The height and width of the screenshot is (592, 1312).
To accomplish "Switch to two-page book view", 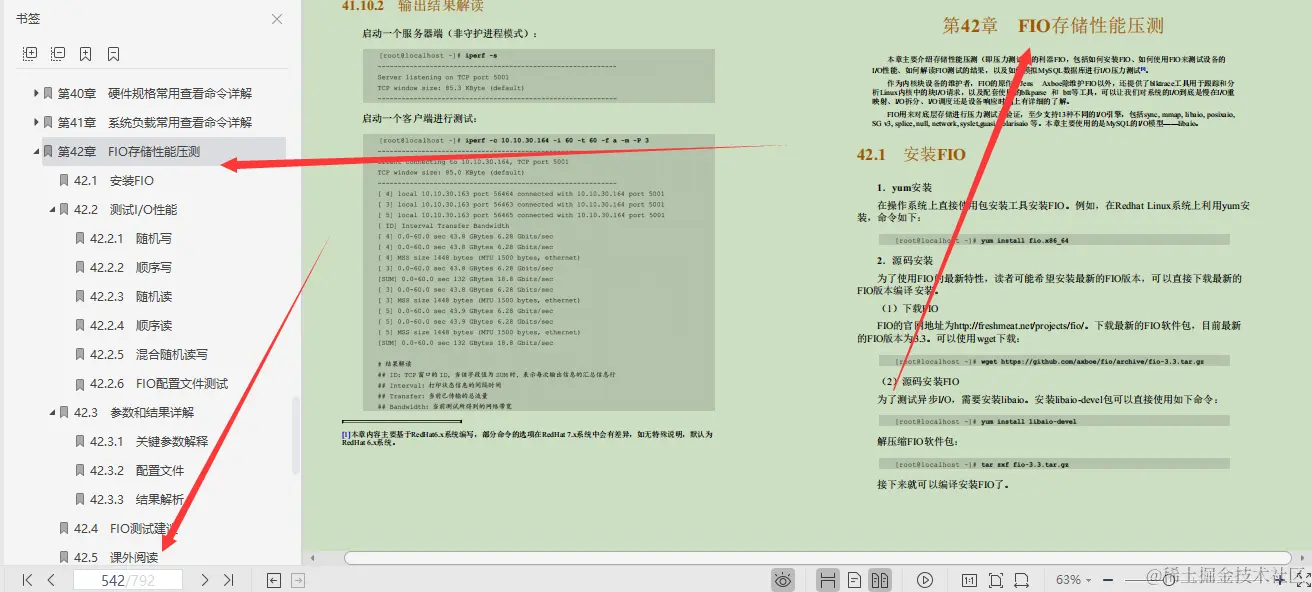I will click(x=879, y=579).
